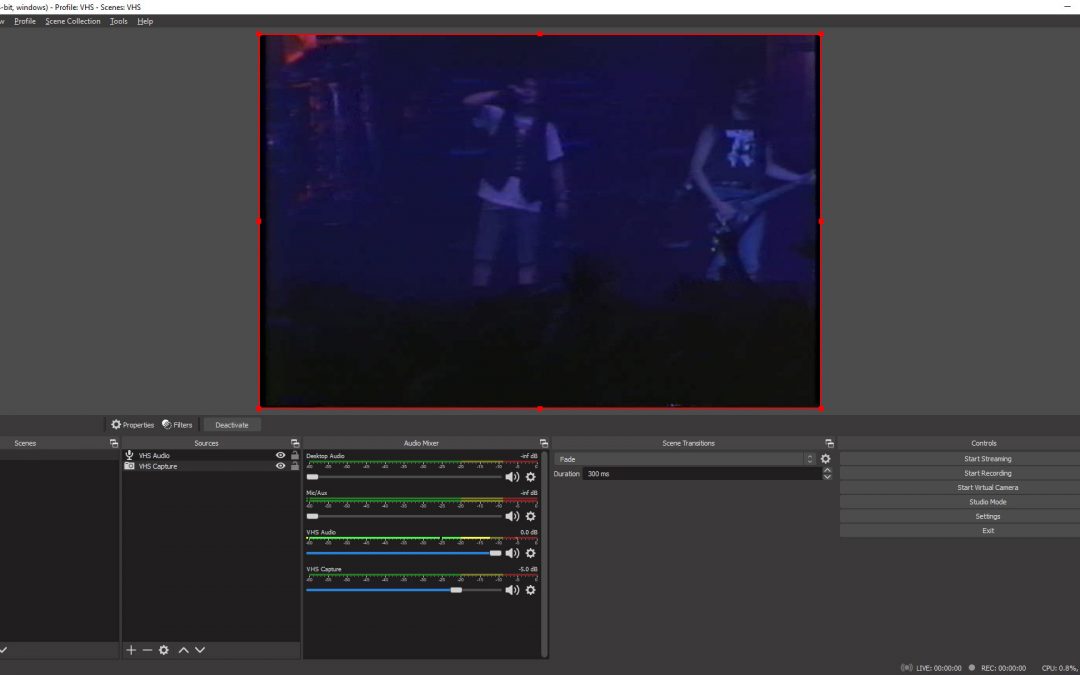Toggle visibility of VHS Capture source
1080x675 pixels.
click(x=280, y=466)
